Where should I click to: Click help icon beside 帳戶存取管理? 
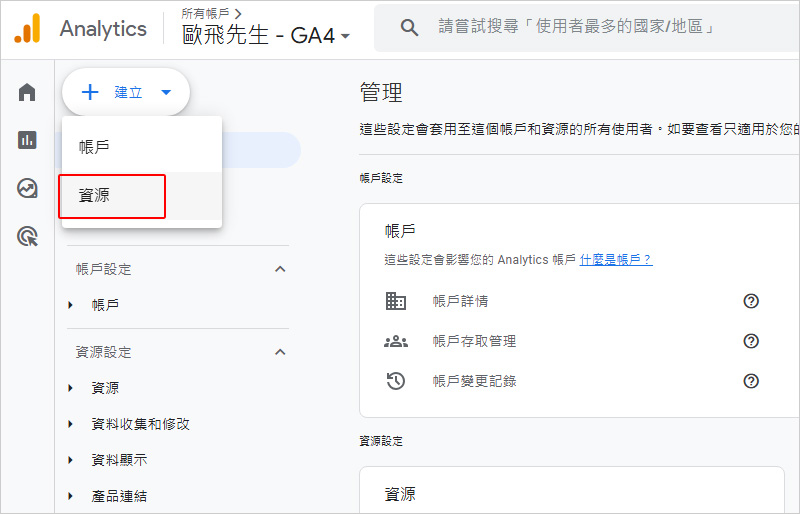[x=751, y=341]
